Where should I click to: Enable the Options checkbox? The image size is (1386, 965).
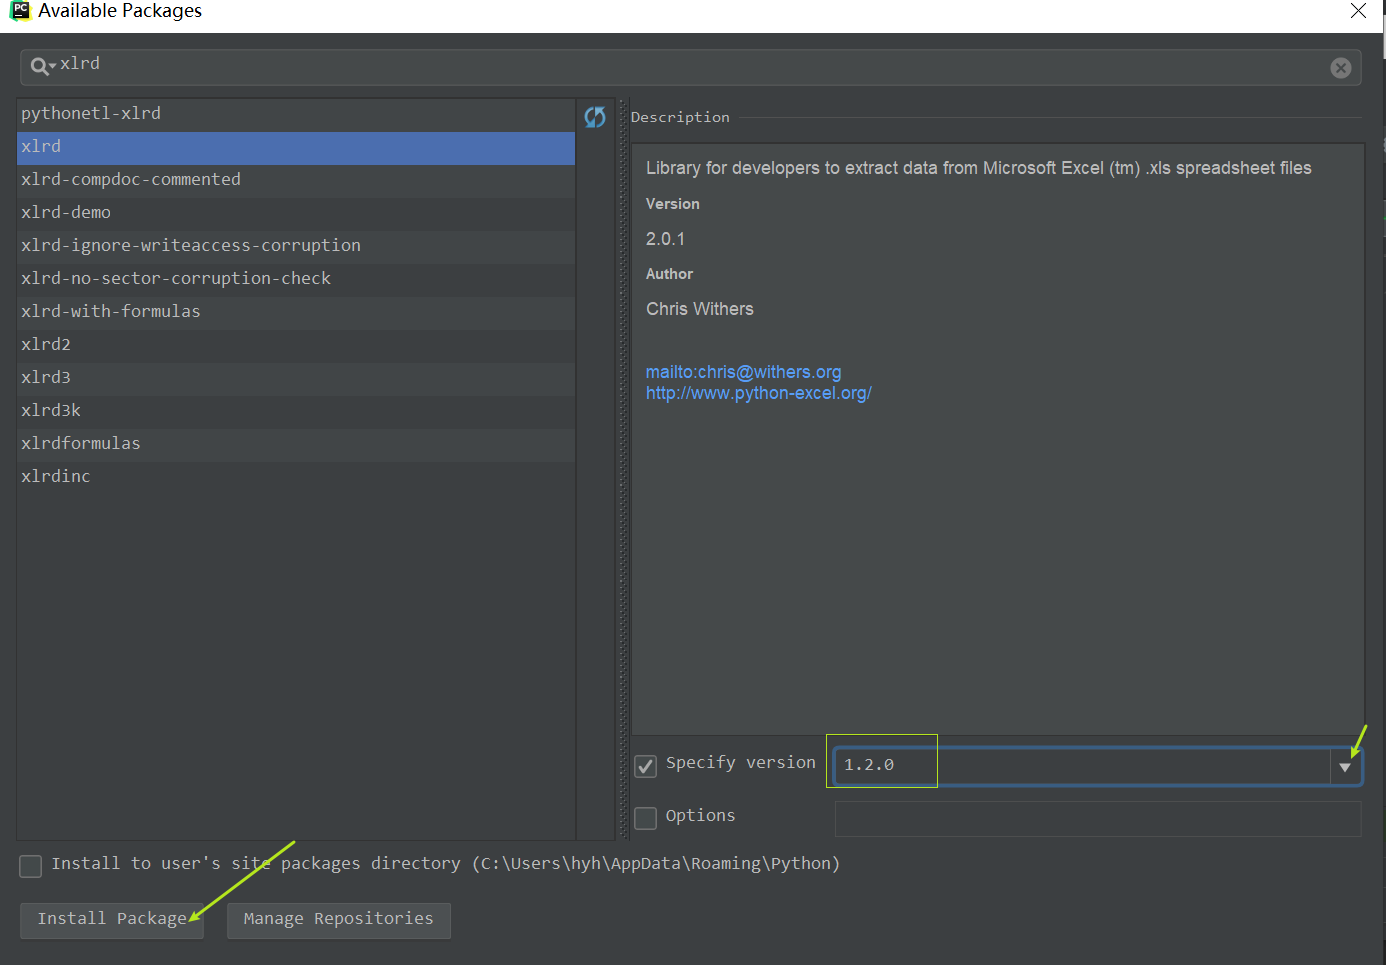coord(646,818)
